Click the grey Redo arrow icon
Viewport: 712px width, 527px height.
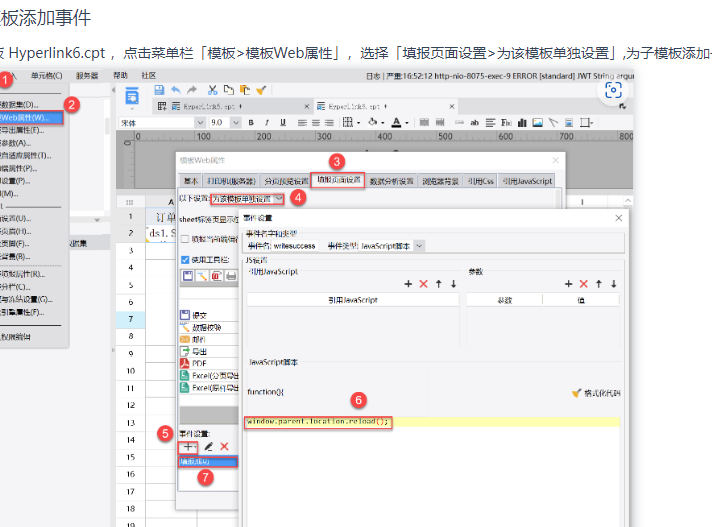click(x=192, y=90)
